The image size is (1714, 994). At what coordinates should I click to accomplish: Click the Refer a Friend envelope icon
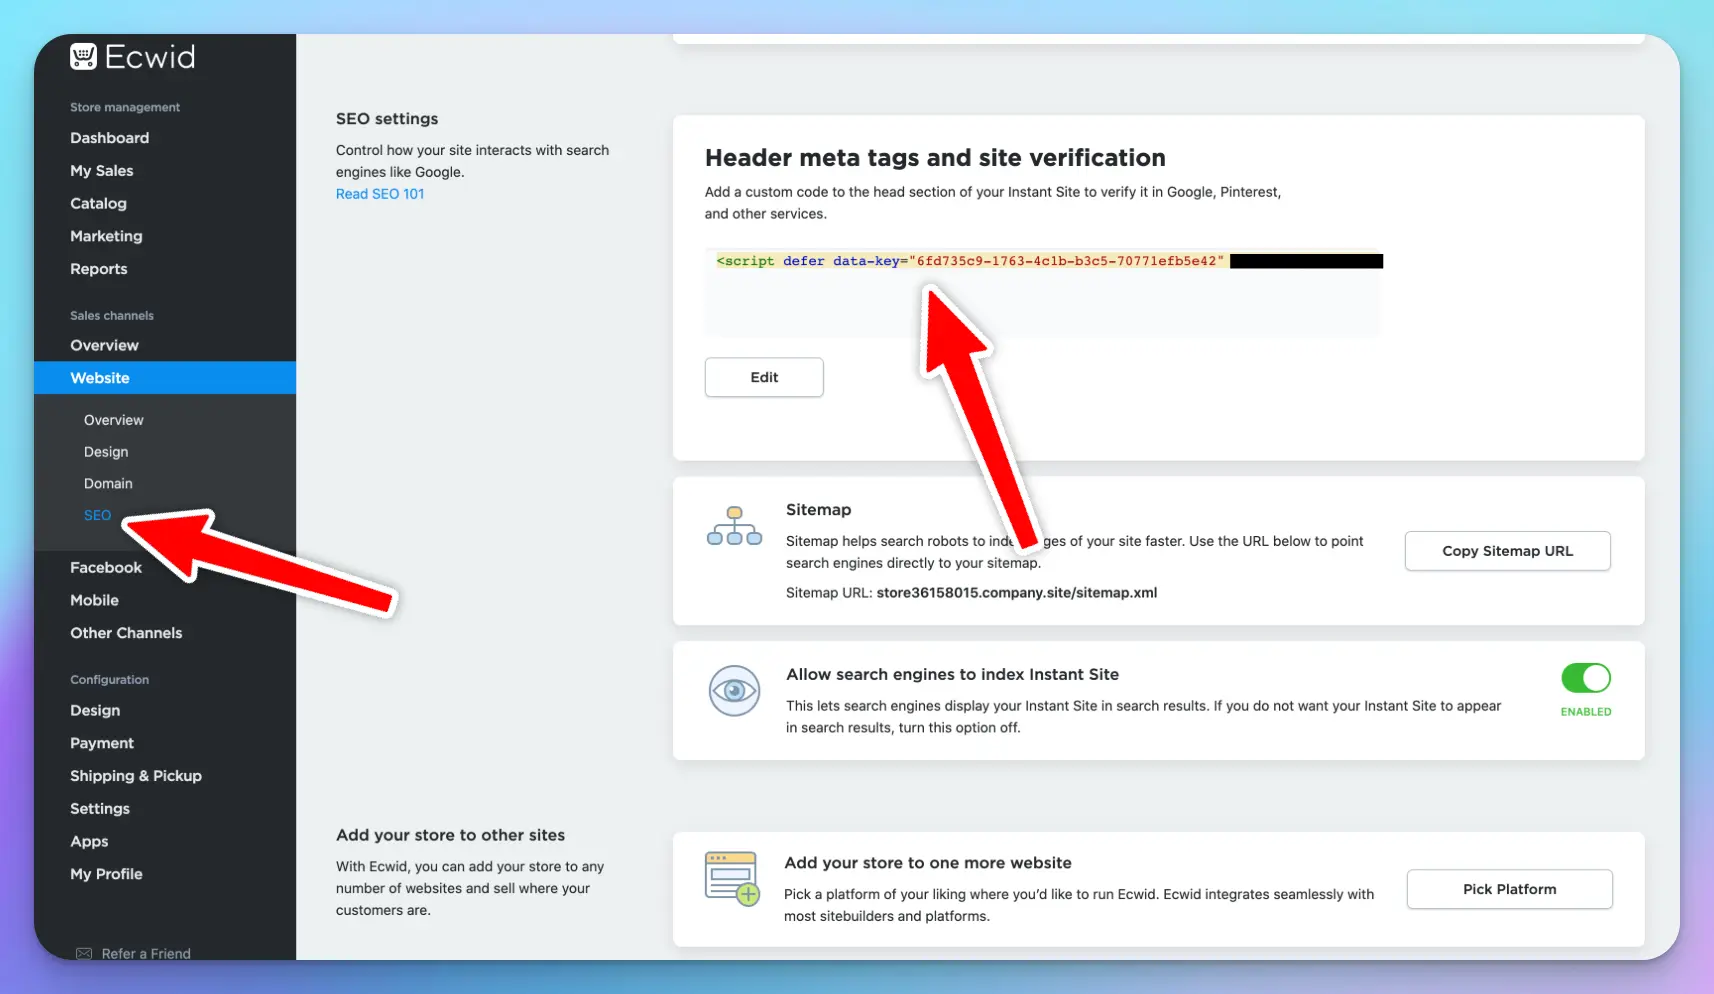coord(84,953)
